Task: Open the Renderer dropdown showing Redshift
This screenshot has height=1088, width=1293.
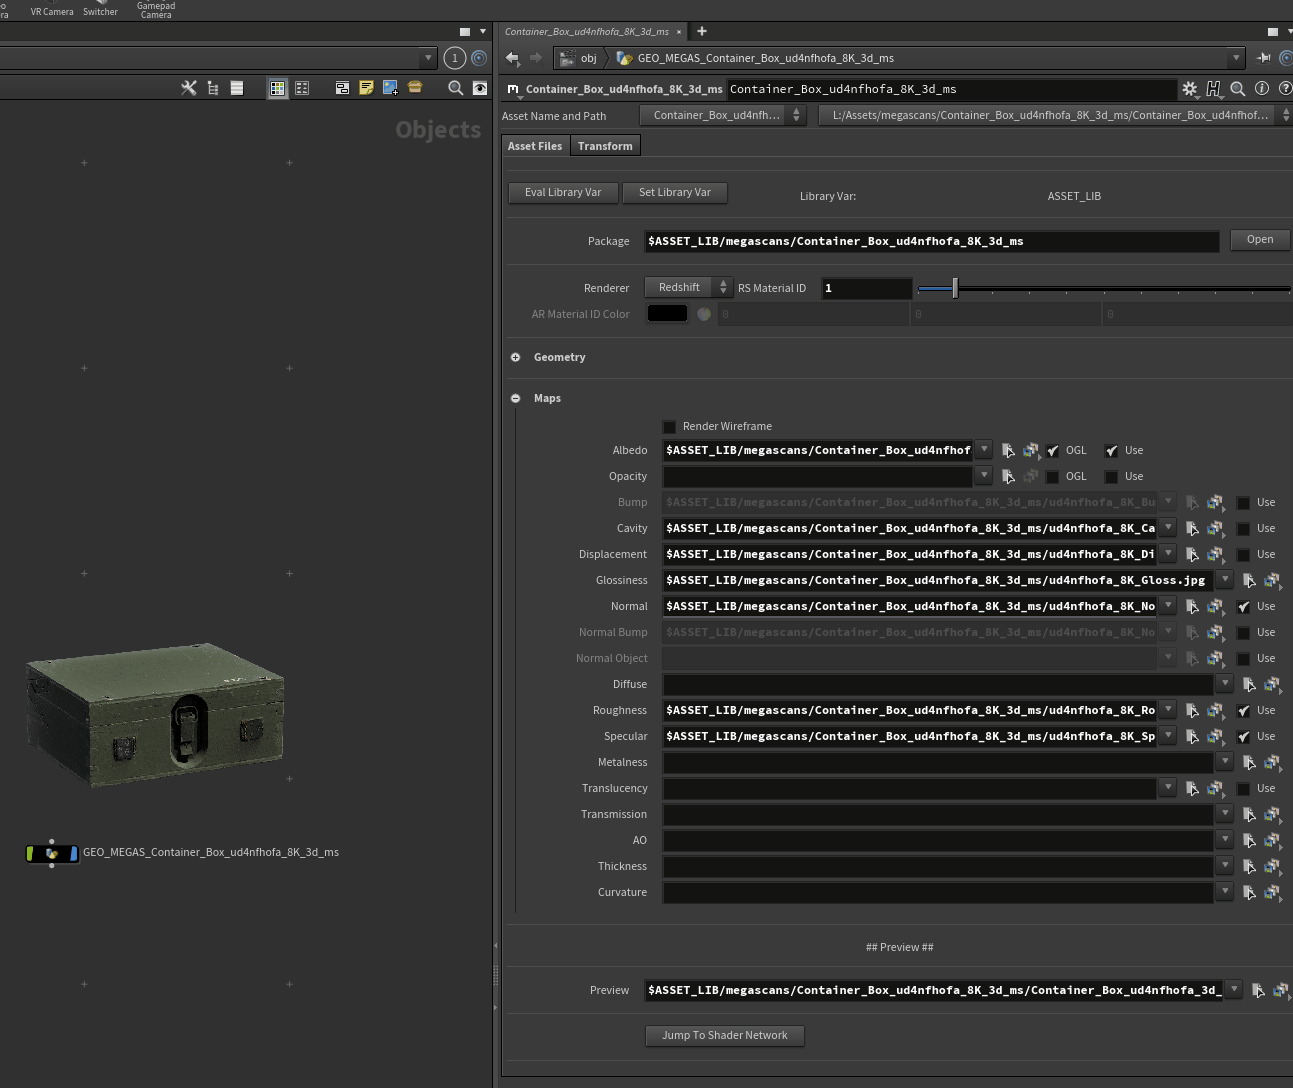Action: tap(688, 288)
